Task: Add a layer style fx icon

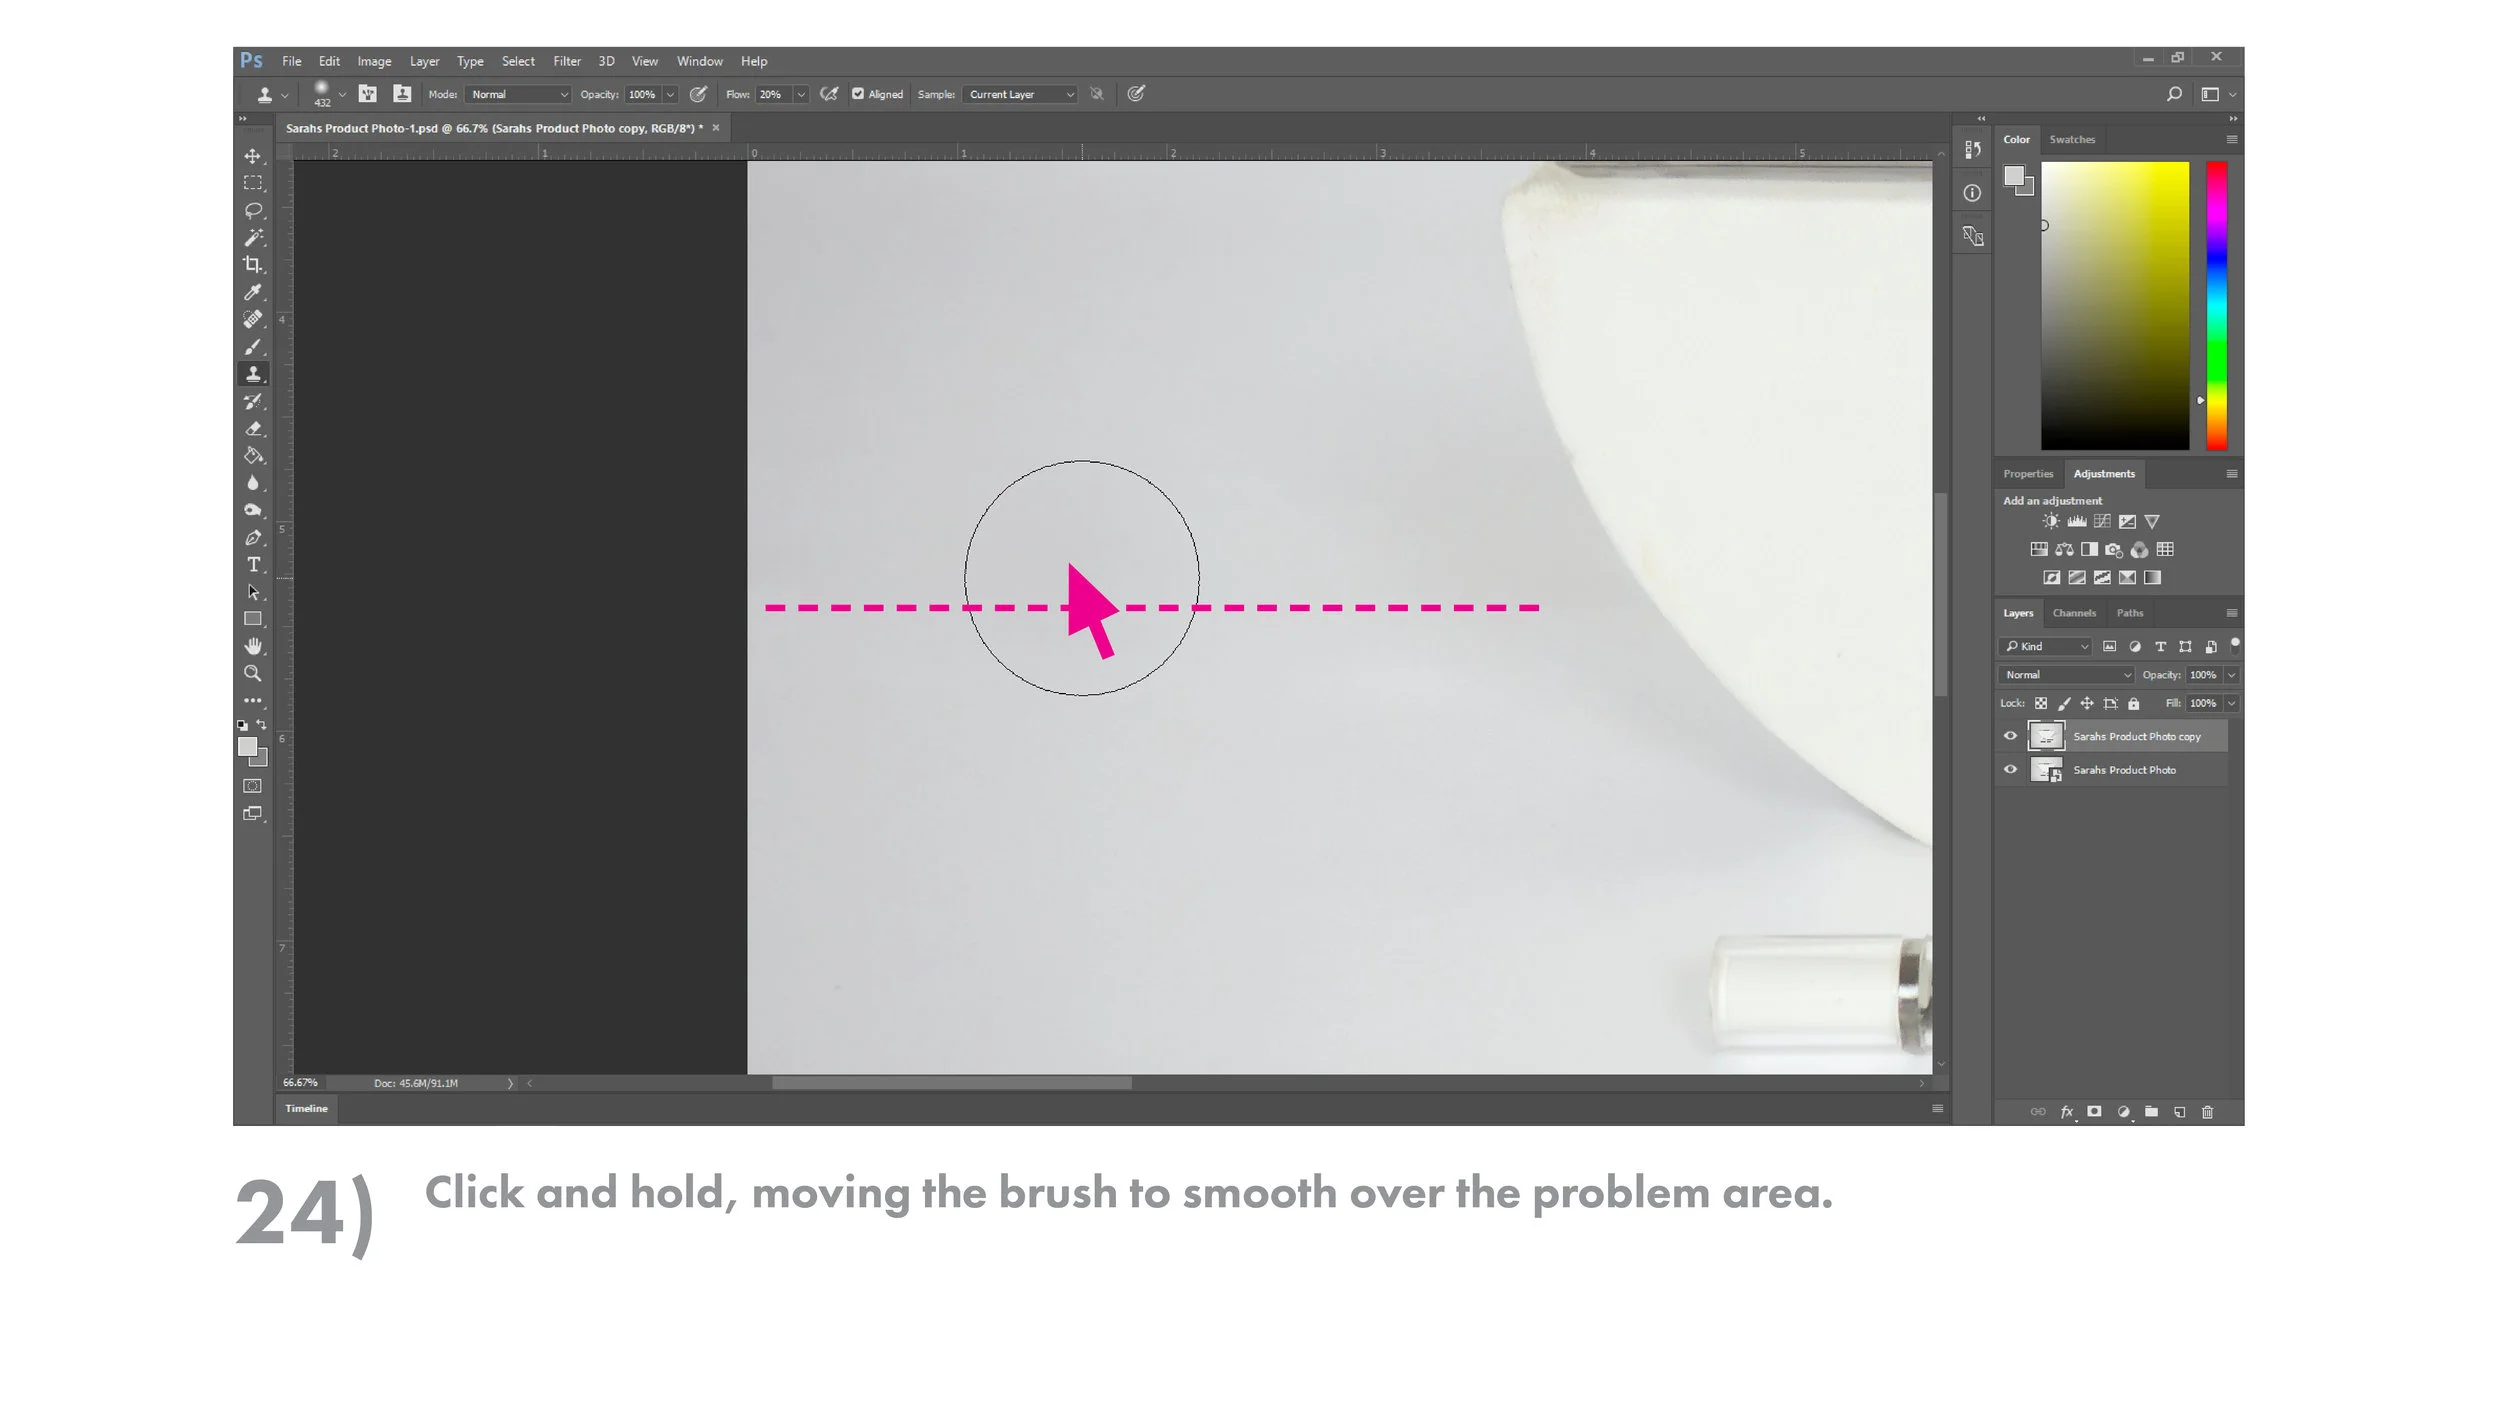Action: (x=2067, y=1111)
